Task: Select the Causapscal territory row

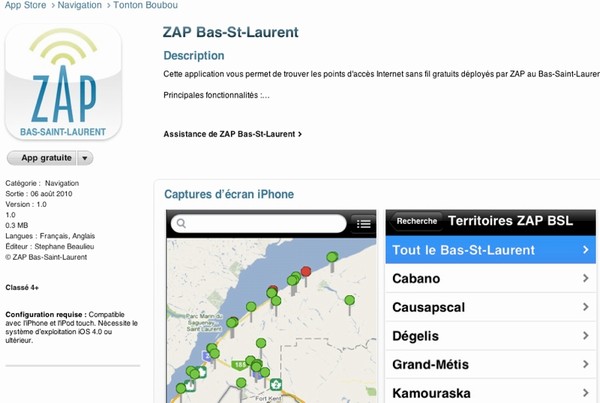Action: coord(491,307)
